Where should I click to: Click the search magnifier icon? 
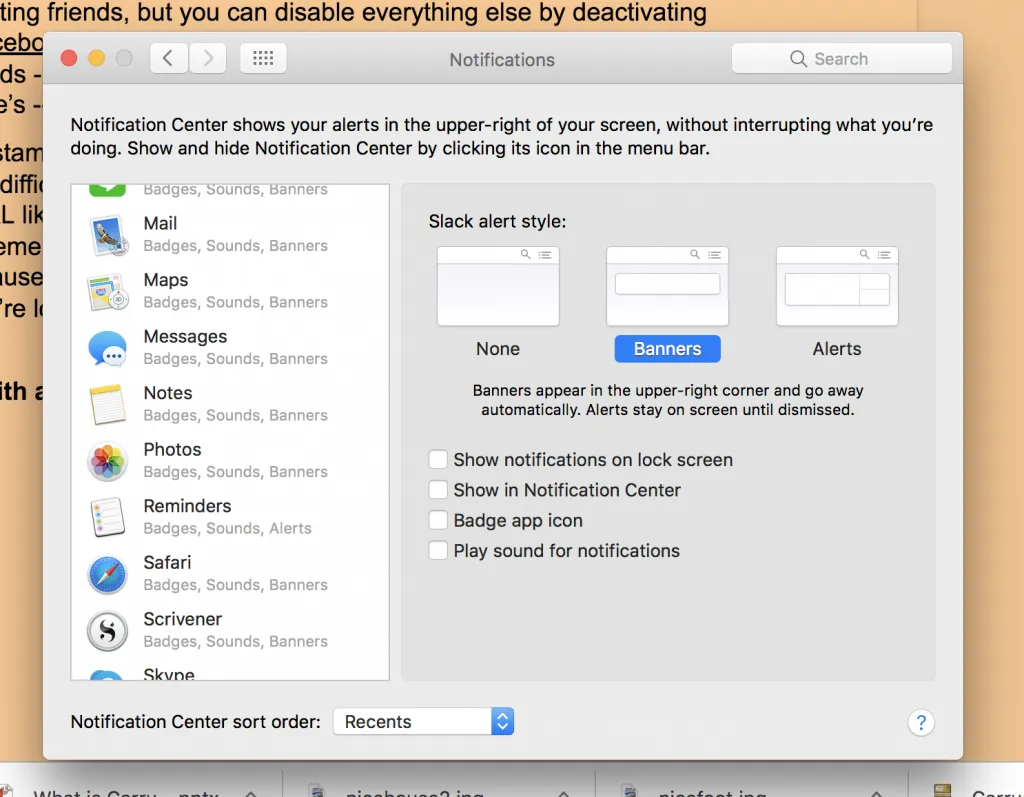point(798,59)
